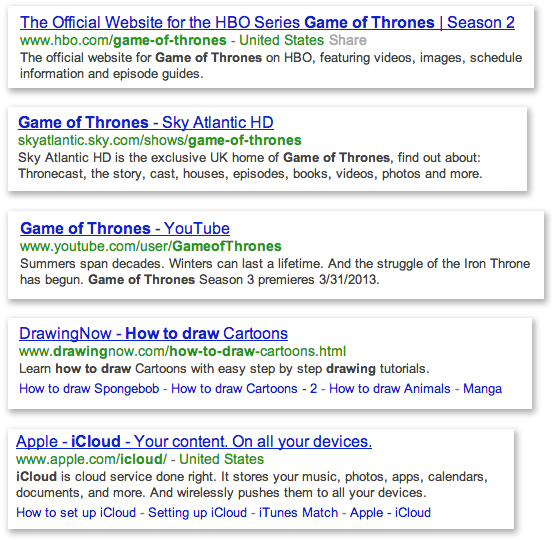
Task: Select the How to draw Cartoons - 2 sitelink
Action: (244, 389)
